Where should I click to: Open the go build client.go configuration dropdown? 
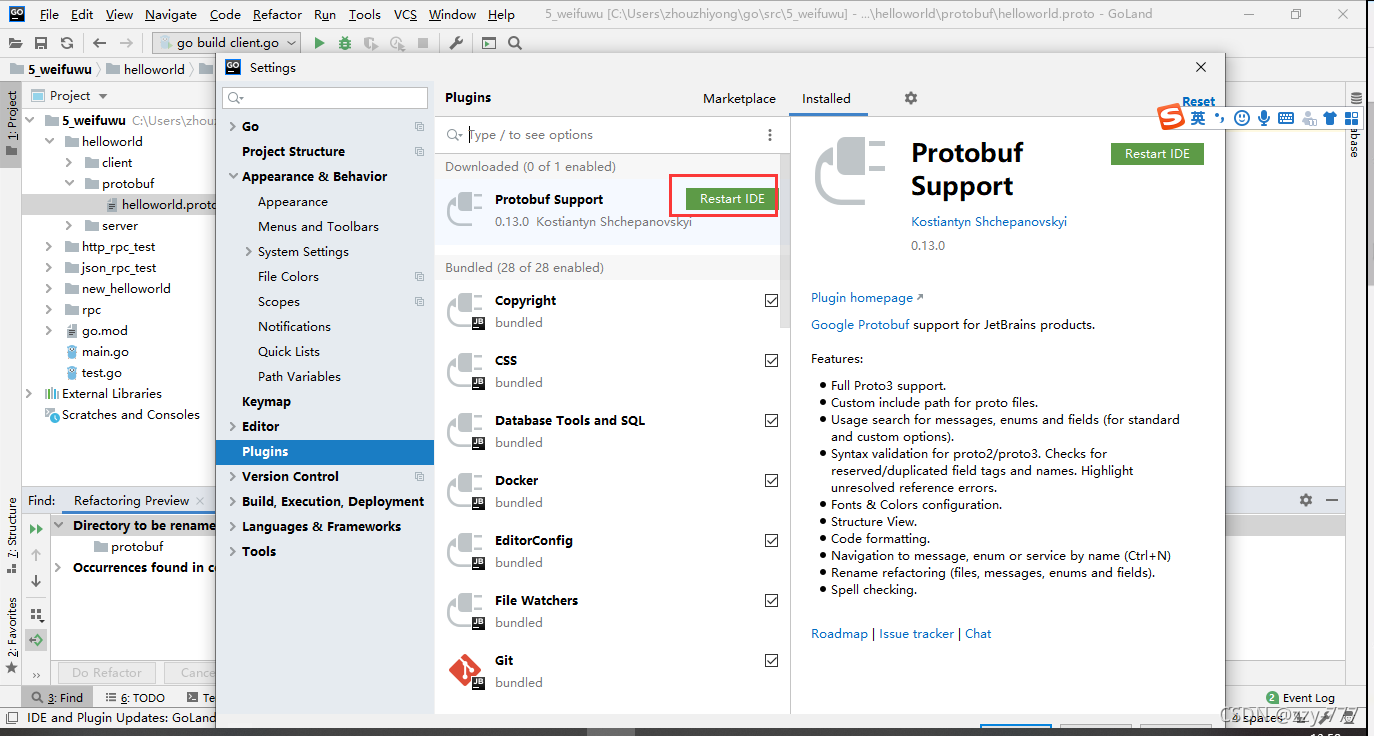tap(227, 43)
